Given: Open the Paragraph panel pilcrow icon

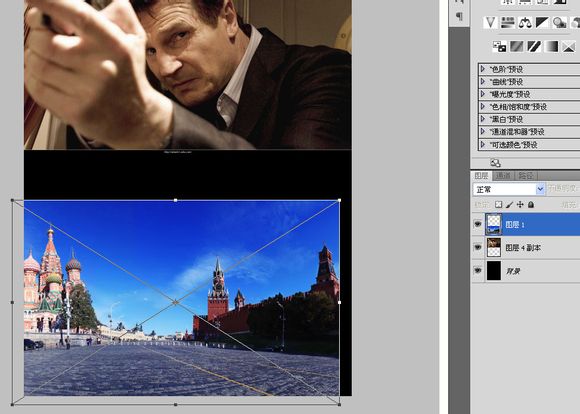Looking at the screenshot, I should pyautogui.click(x=459, y=16).
